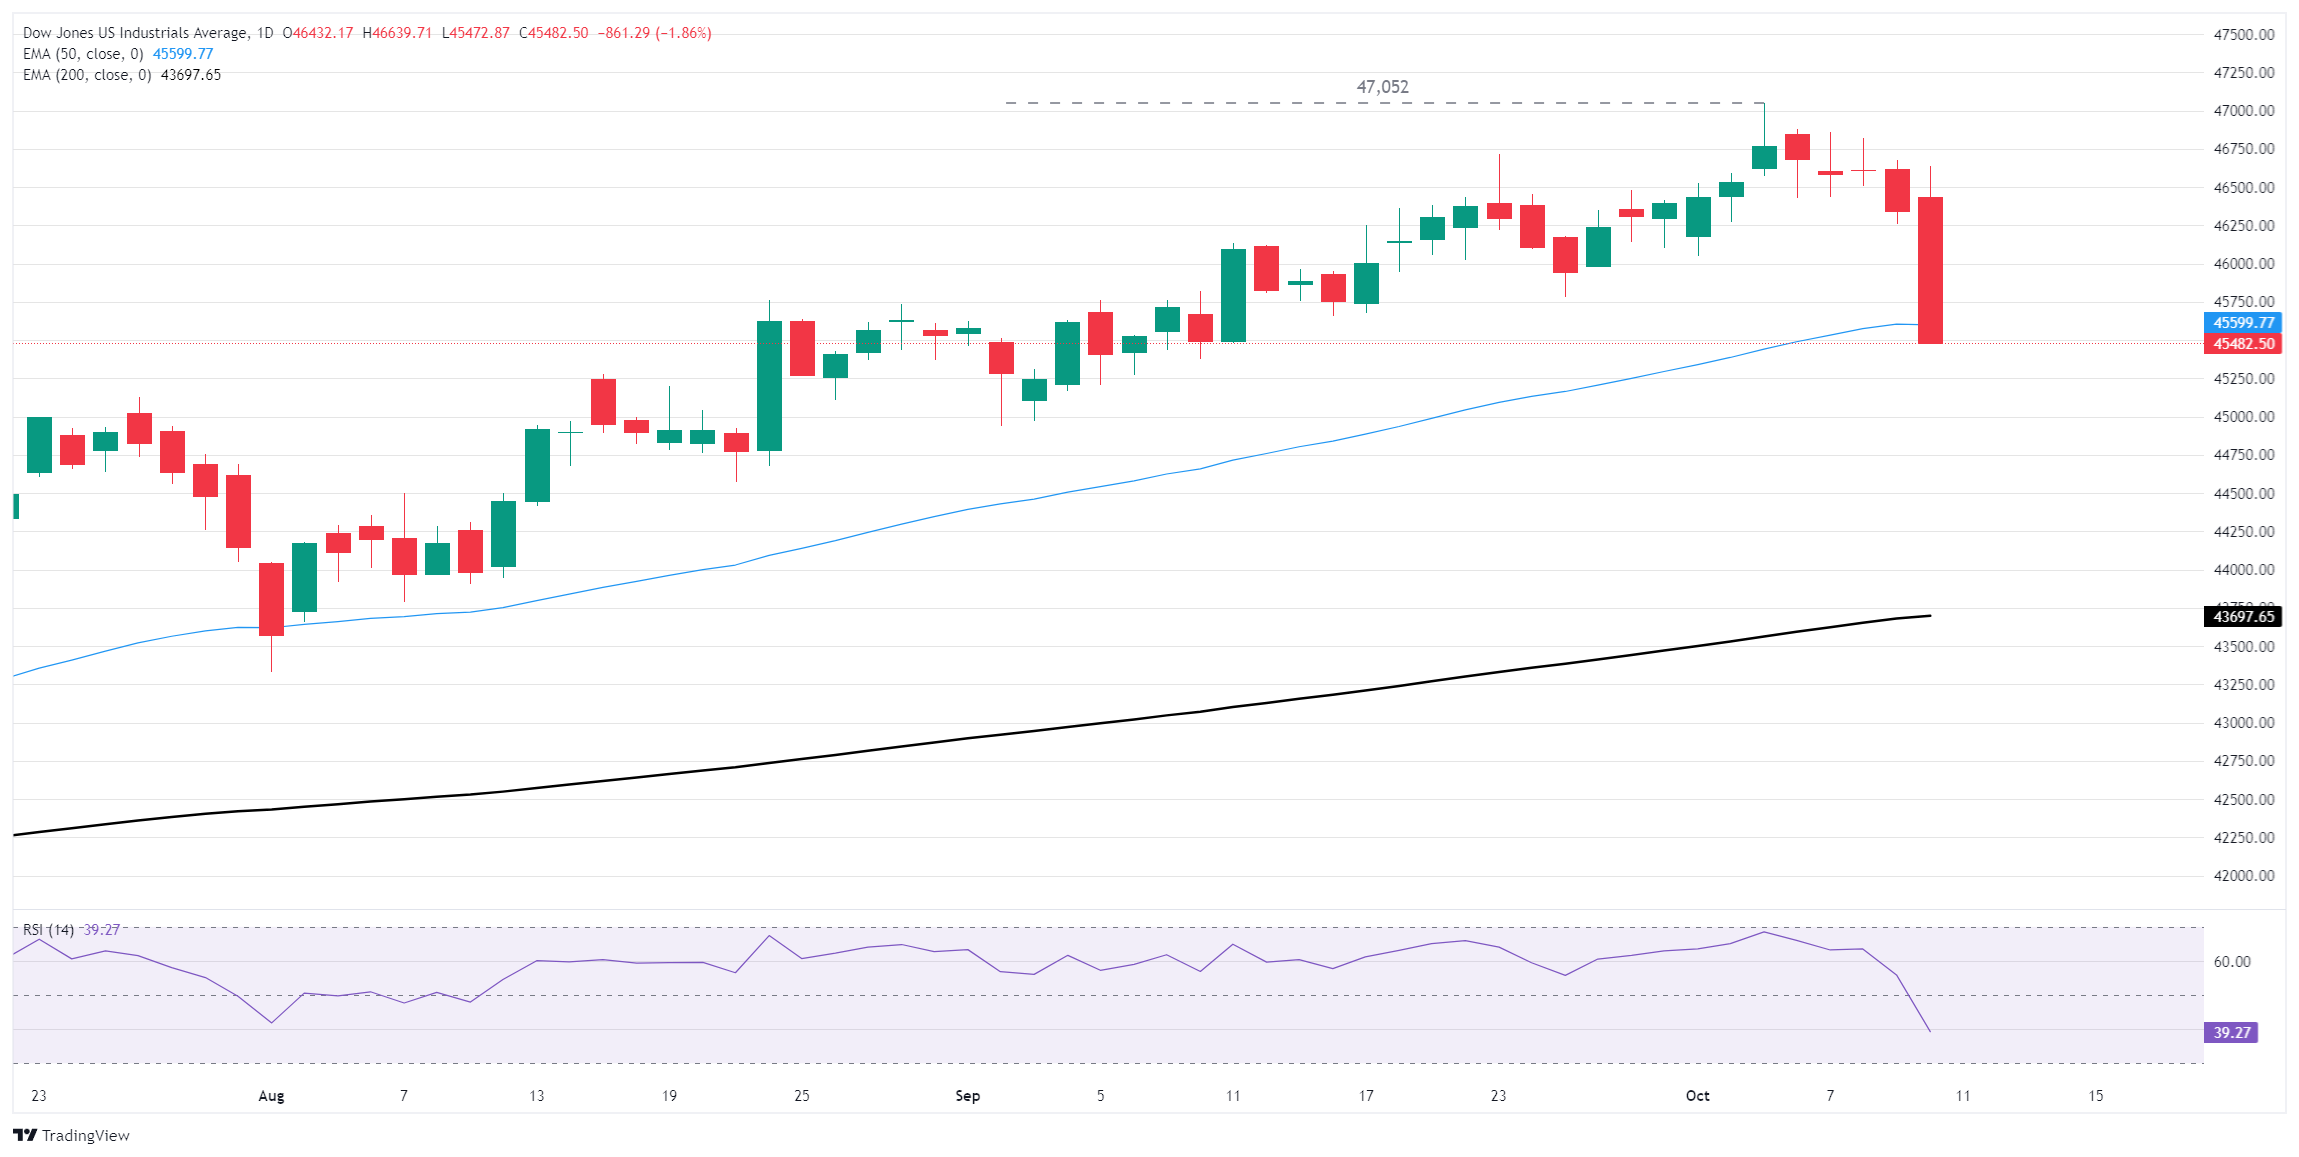Viewport: 2299px width, 1157px height.
Task: Click the 1D interval label in title
Action: point(265,33)
